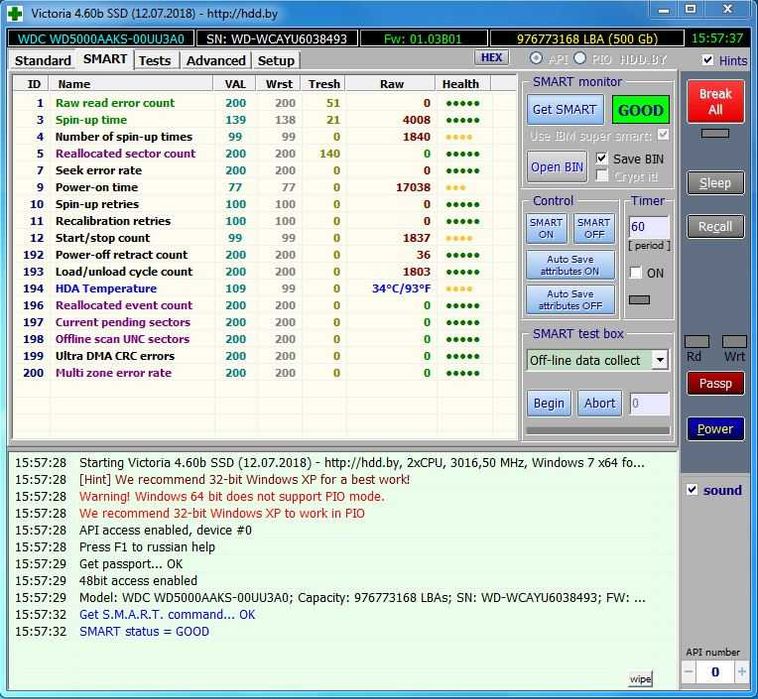Select the Power-on time row
758x699 pixels.
(x=264, y=187)
